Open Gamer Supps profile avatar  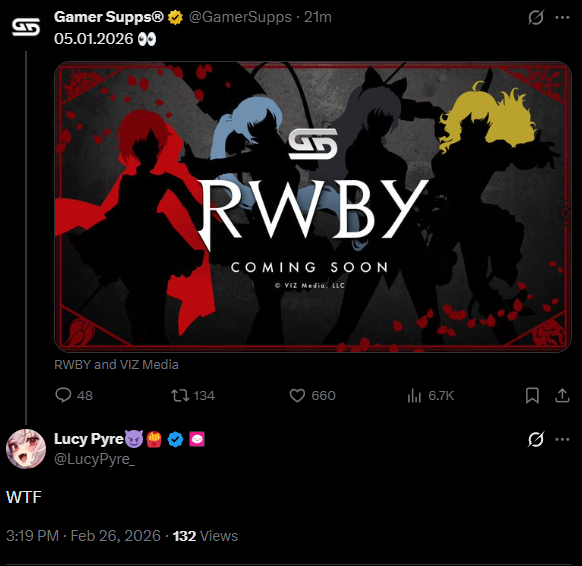pos(26,27)
